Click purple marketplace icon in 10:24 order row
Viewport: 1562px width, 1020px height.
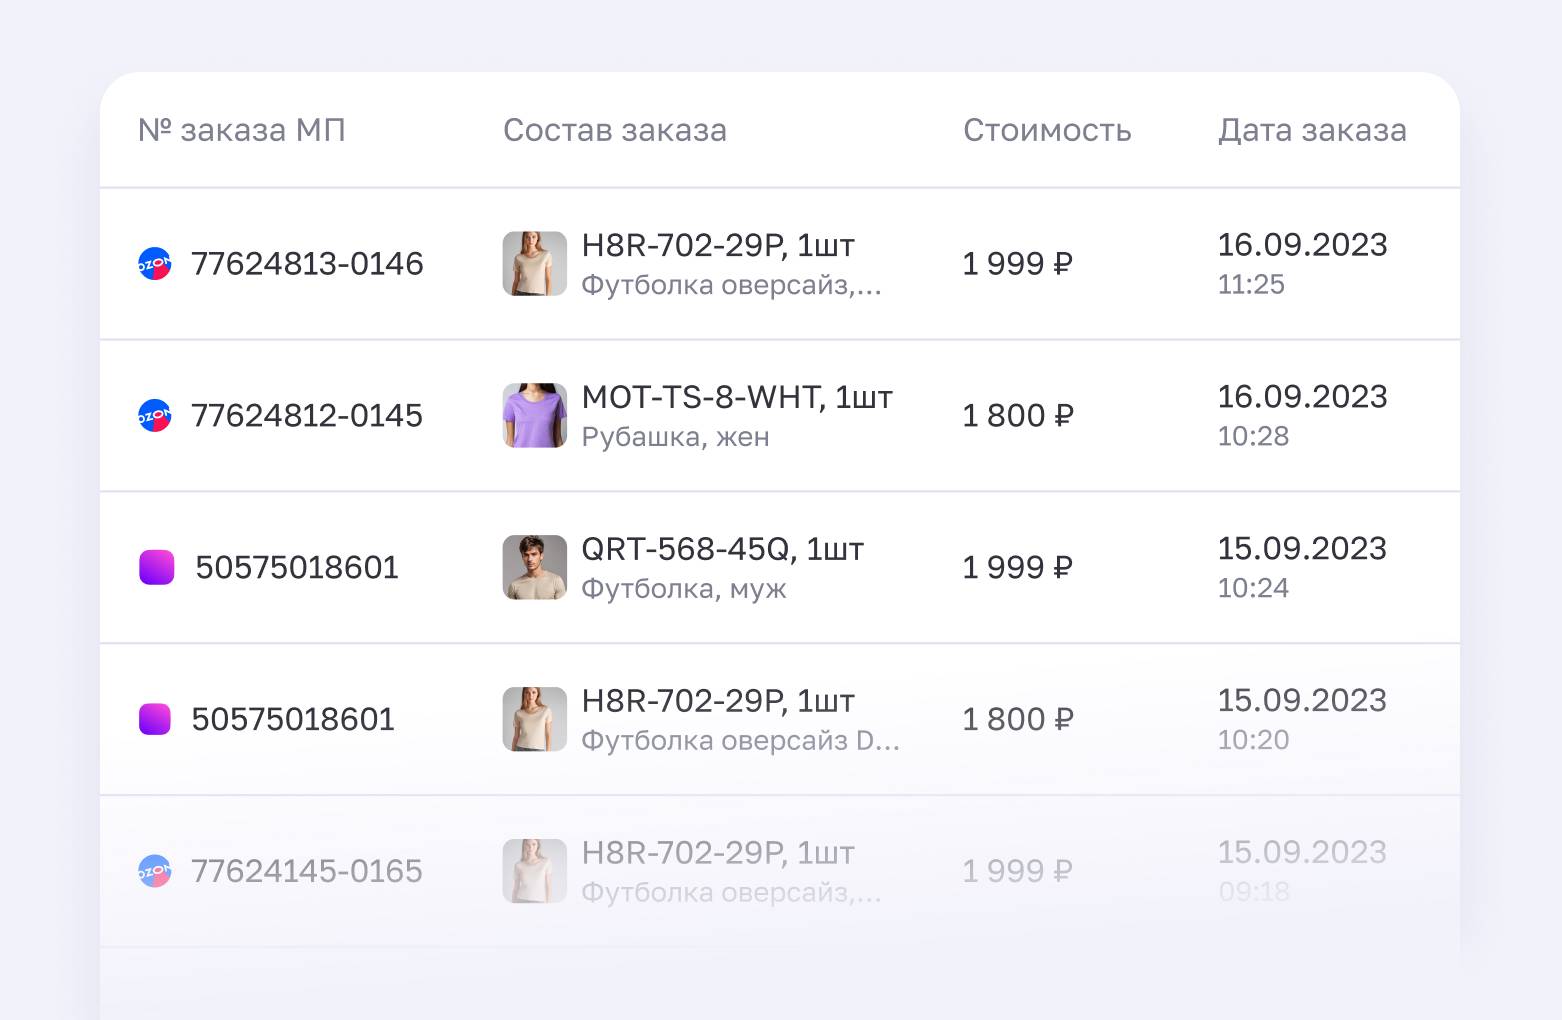(156, 567)
